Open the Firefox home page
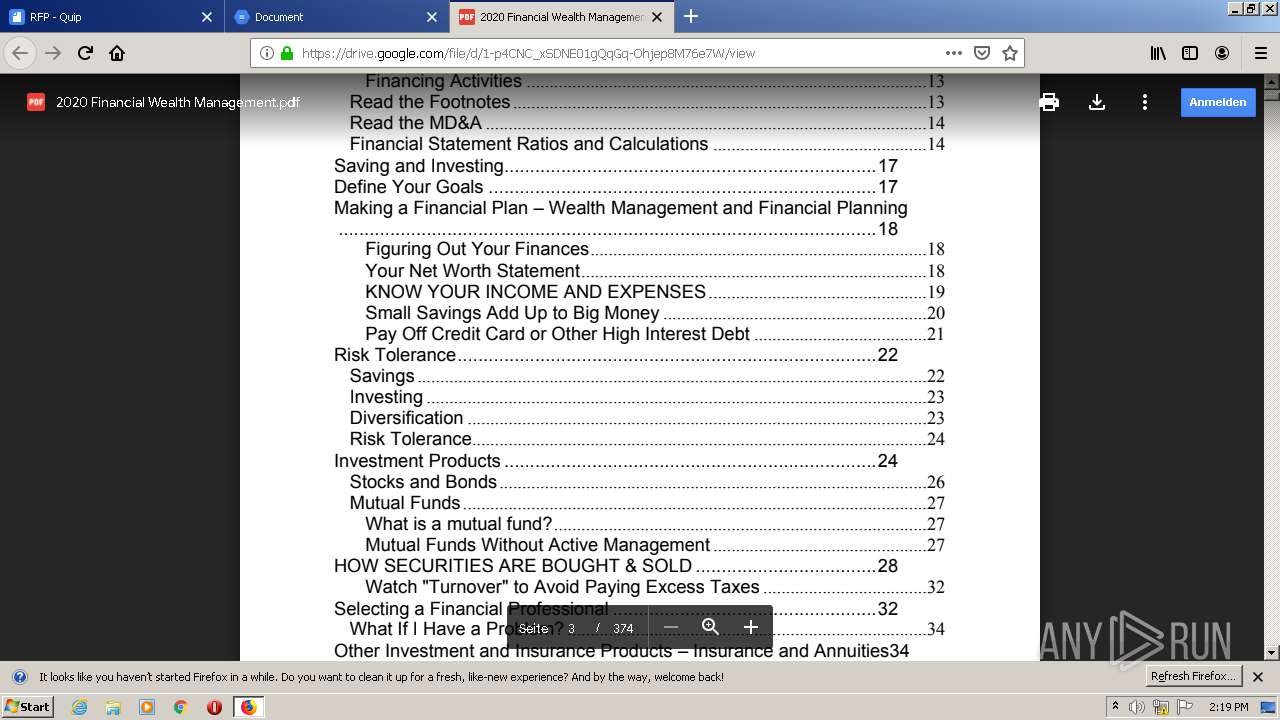This screenshot has width=1280, height=720. 117,53
